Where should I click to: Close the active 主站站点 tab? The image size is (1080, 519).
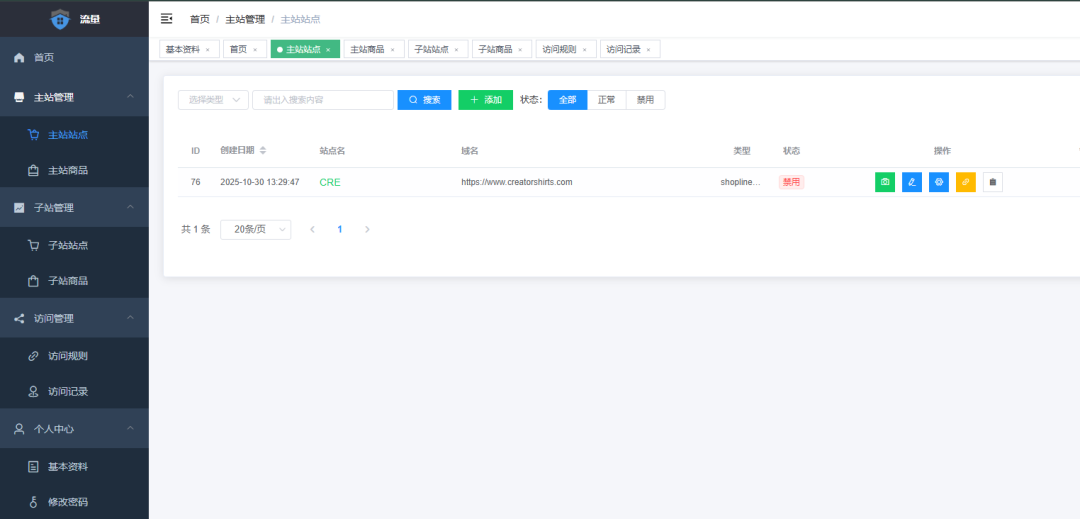(329, 50)
